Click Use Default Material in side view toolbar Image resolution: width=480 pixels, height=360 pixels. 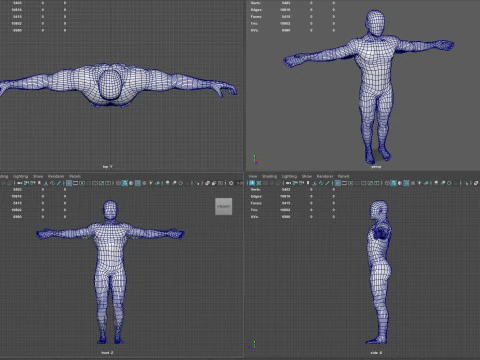click(x=400, y=183)
